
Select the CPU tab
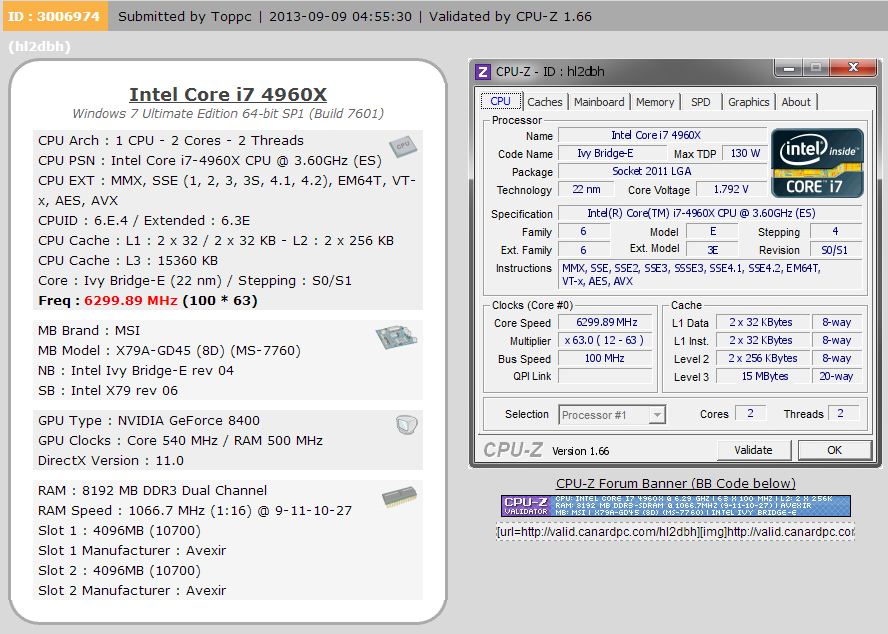pos(501,101)
